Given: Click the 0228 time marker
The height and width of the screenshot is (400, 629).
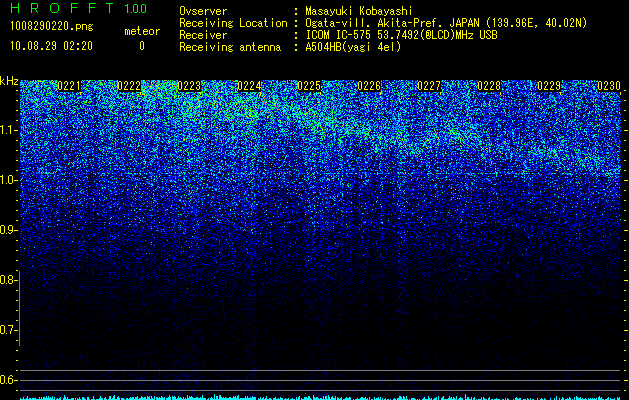Looking at the screenshot, I should tap(489, 86).
